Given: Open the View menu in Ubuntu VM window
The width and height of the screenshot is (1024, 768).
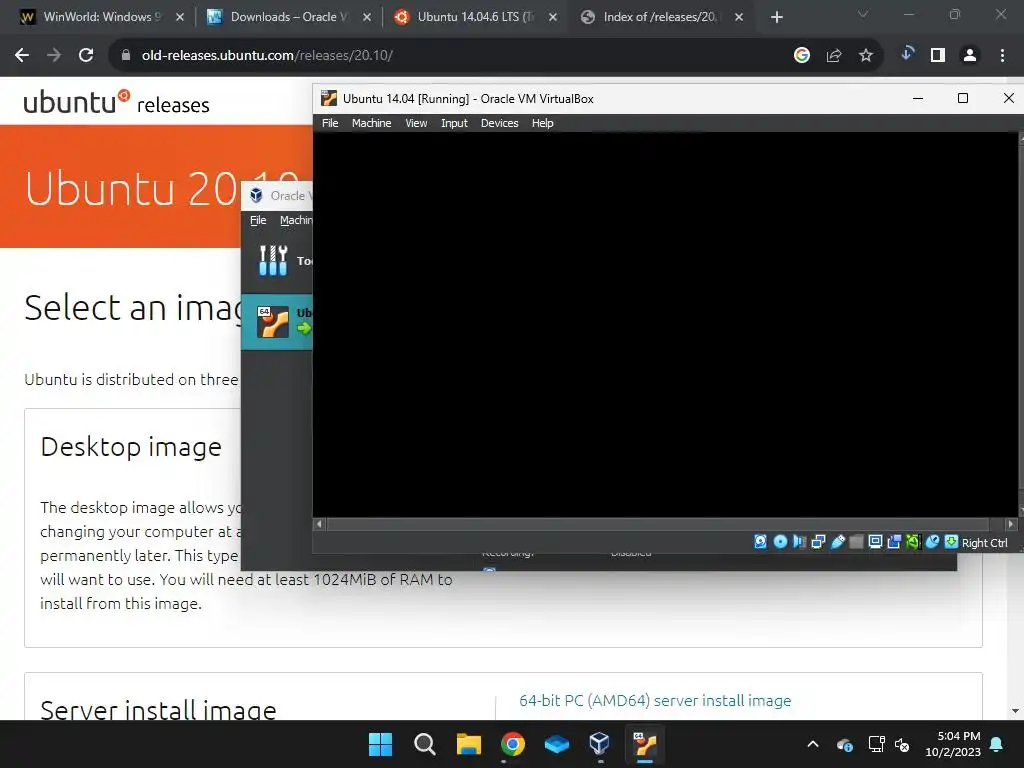Looking at the screenshot, I should 416,123.
